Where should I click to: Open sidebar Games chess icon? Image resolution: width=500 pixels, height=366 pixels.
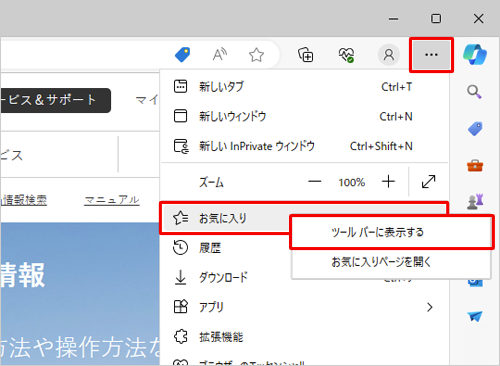click(475, 201)
